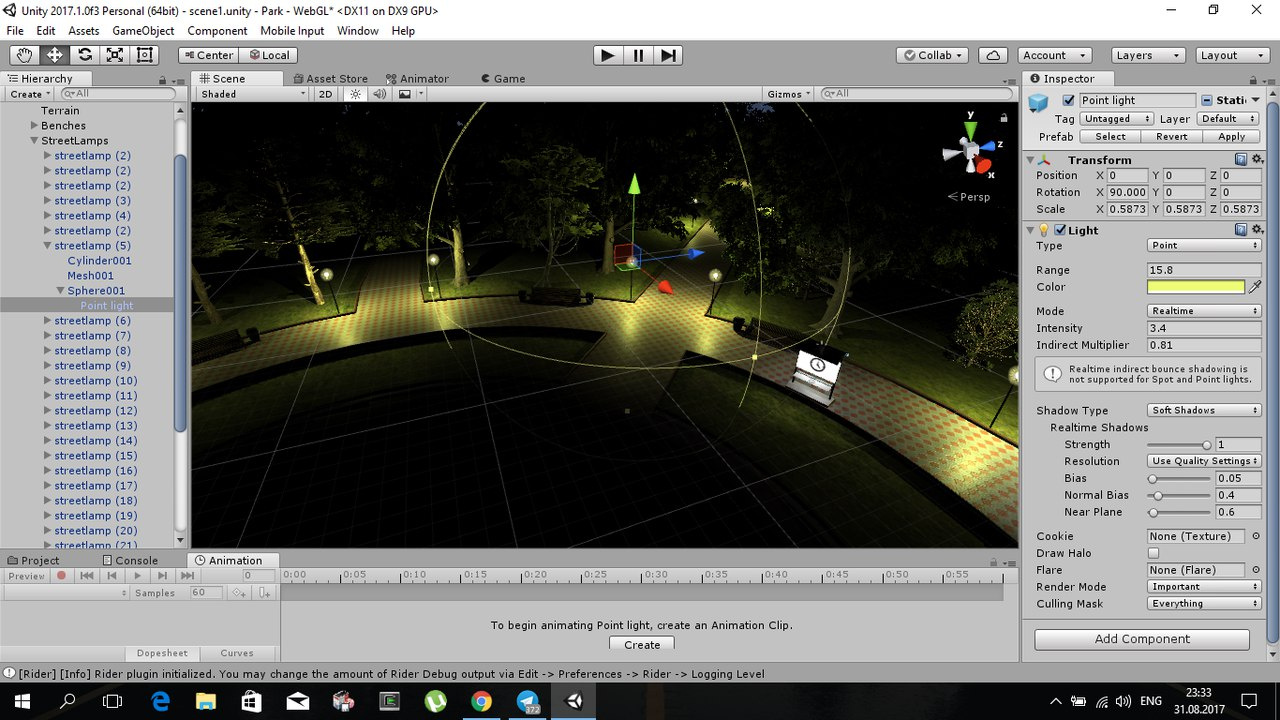
Task: Click Add Component button
Action: point(1142,639)
